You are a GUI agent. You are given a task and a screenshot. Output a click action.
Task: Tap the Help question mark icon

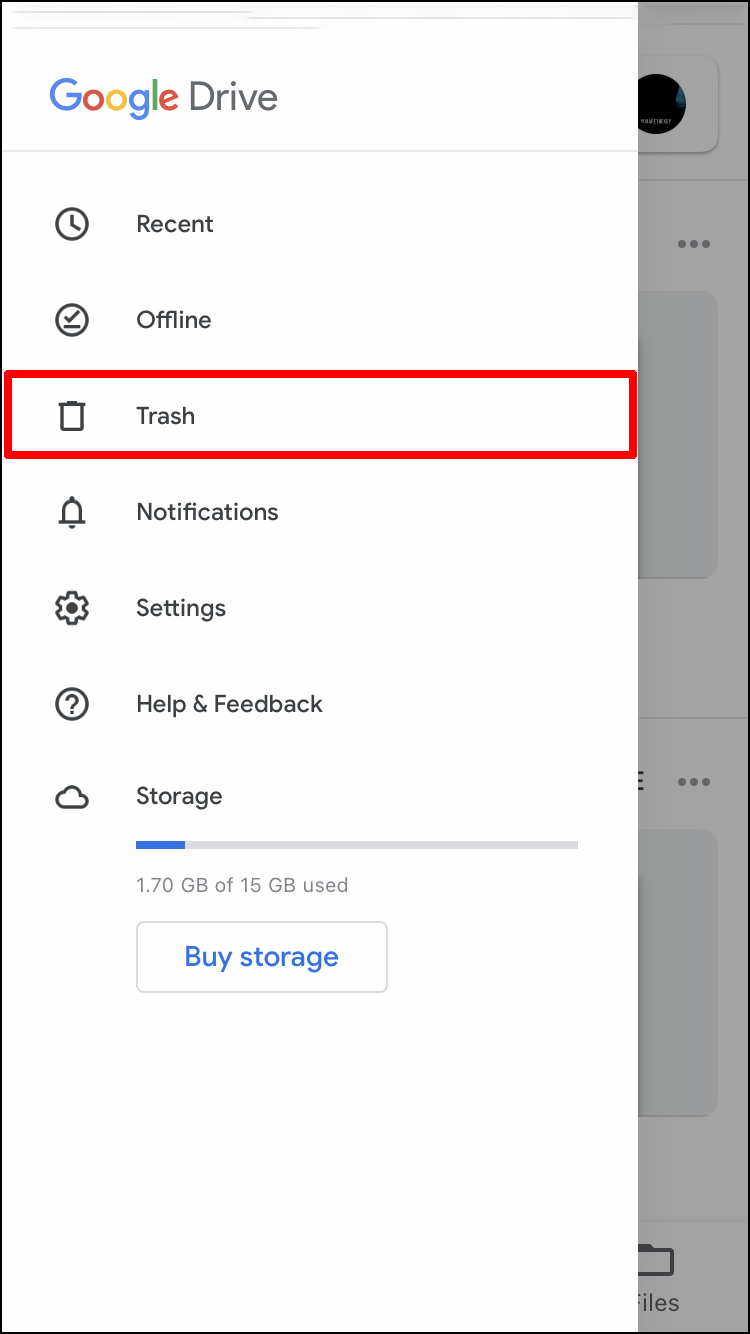[71, 704]
